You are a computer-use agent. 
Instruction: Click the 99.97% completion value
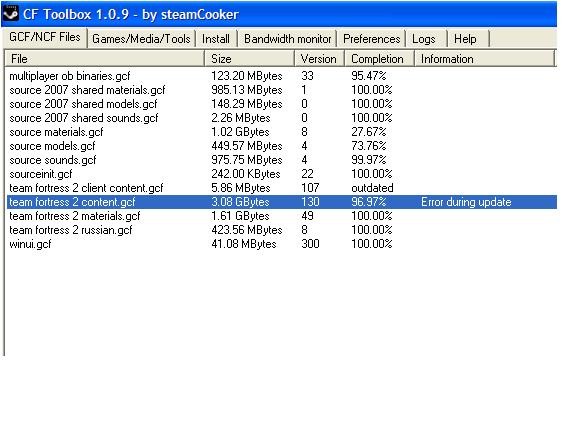[x=368, y=160]
